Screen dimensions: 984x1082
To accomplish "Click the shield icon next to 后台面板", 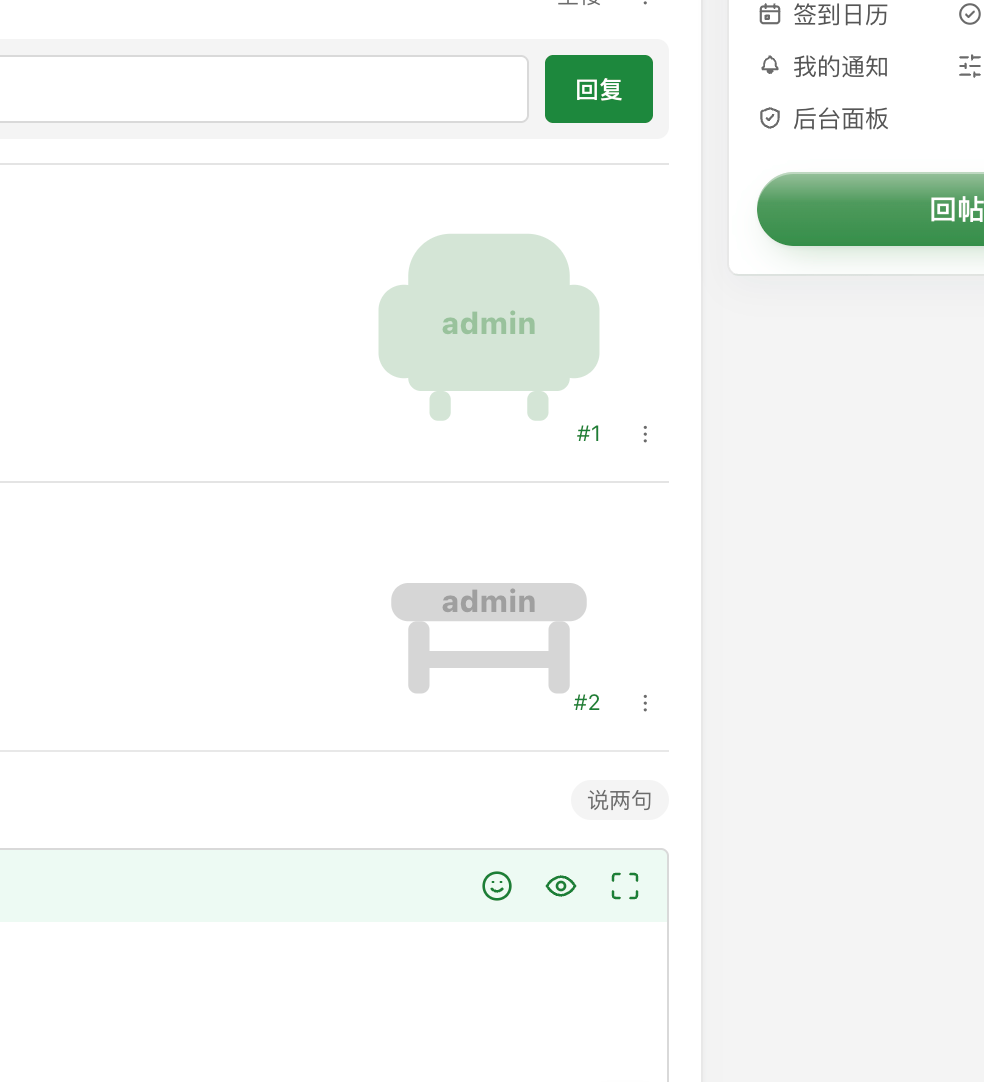I will point(769,118).
